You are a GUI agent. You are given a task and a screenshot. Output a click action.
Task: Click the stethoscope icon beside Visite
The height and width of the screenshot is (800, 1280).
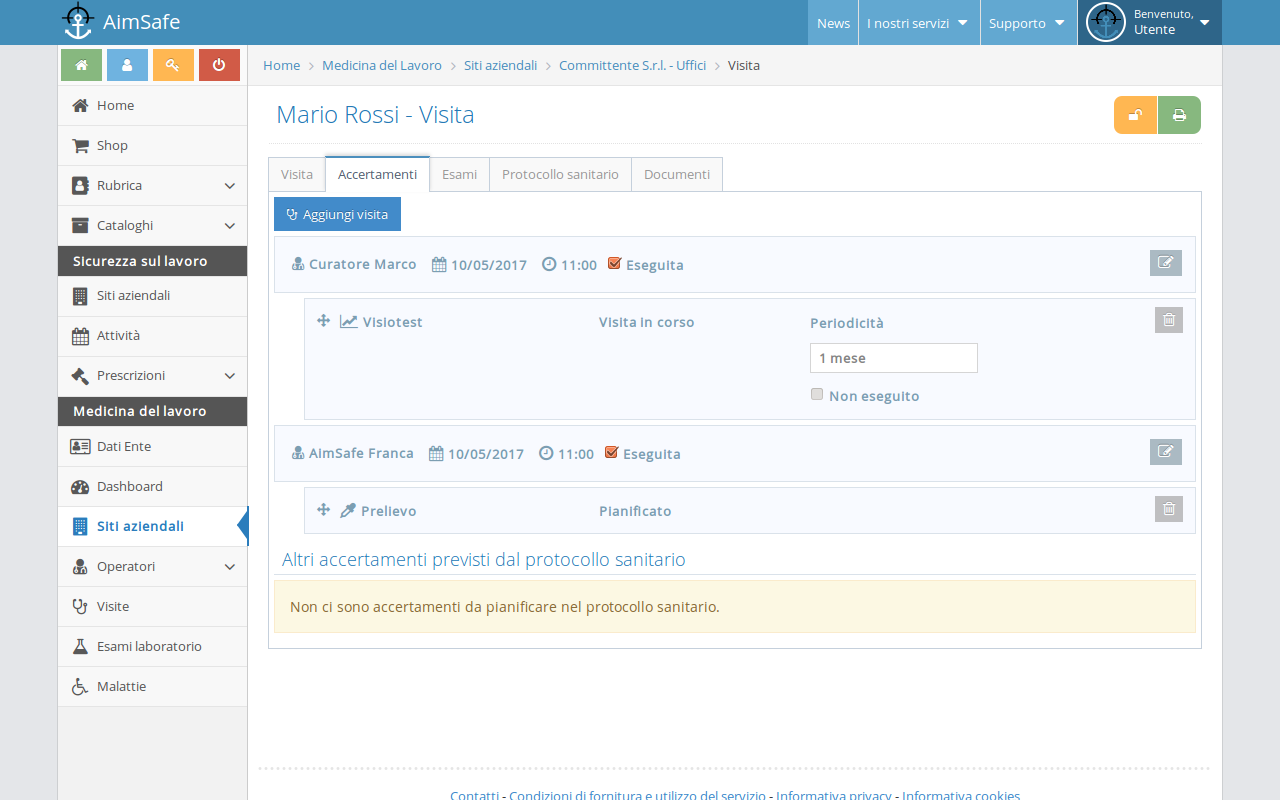[x=80, y=607]
